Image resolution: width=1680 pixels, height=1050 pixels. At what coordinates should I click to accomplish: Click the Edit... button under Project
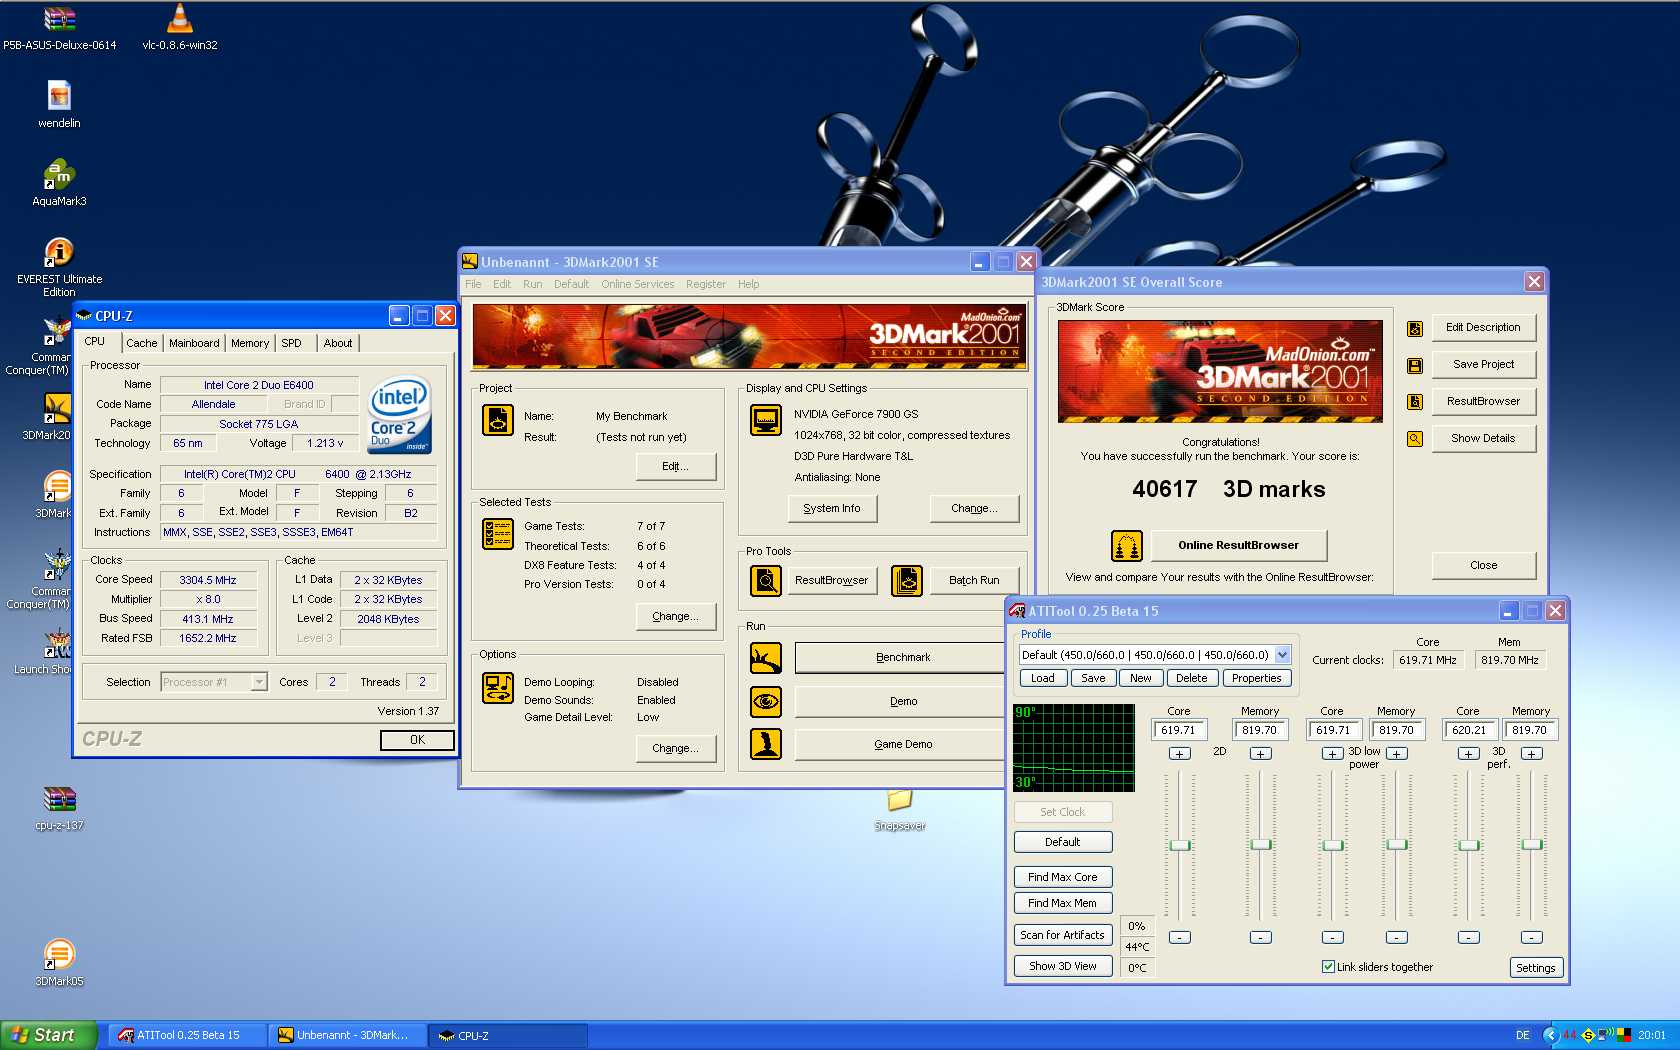tap(675, 466)
